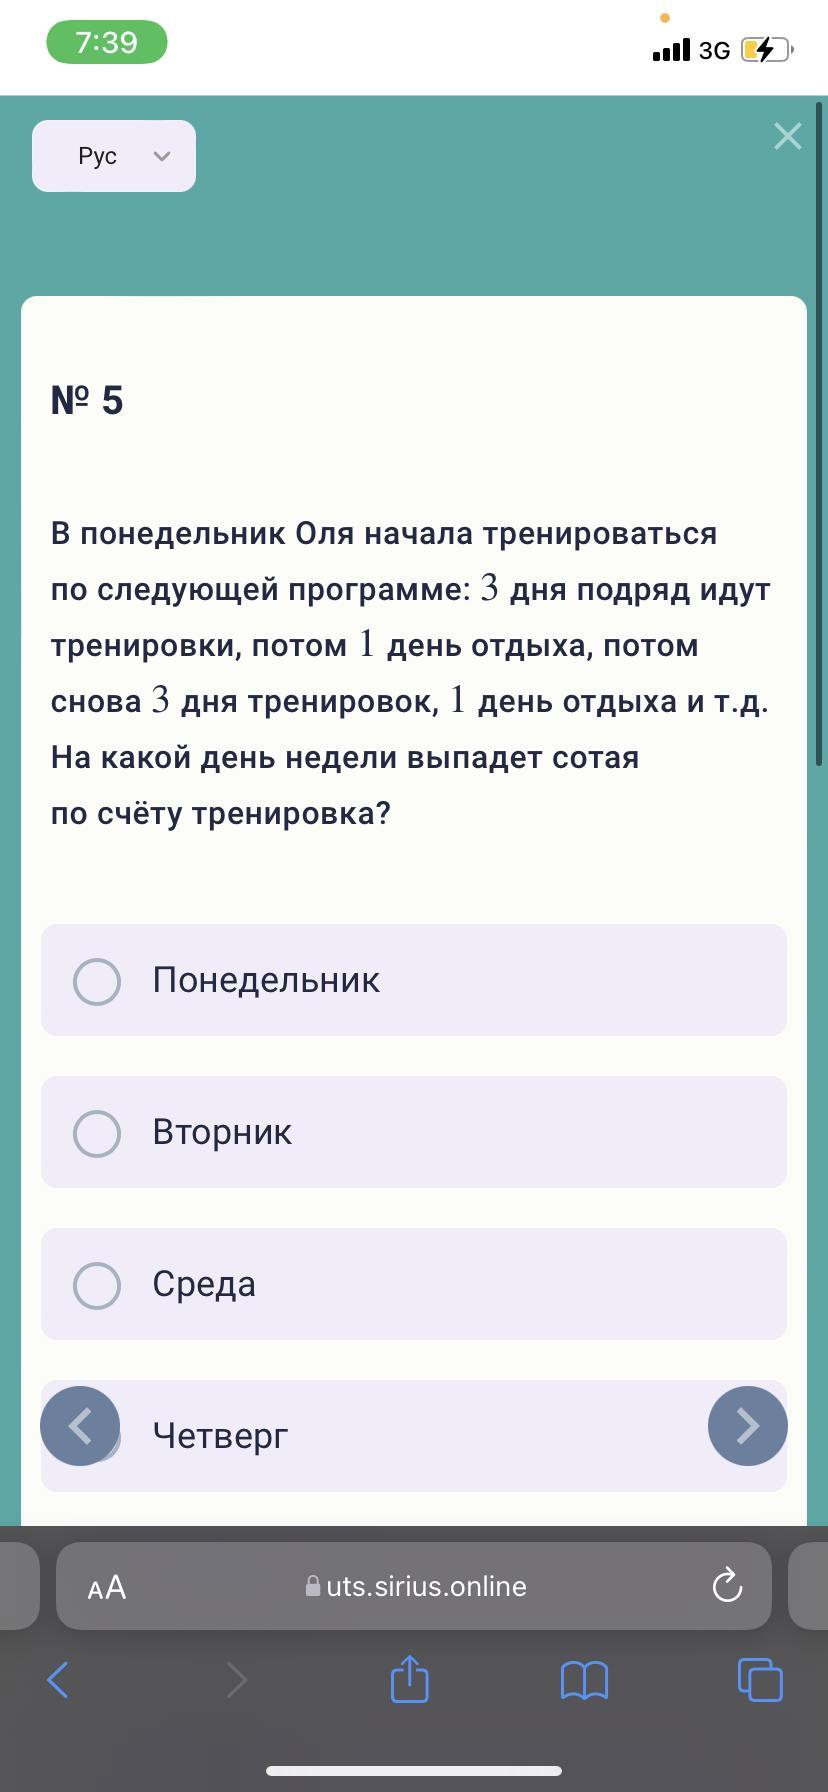Go to next question with right arrow
Image resolution: width=828 pixels, height=1792 pixels.
pyautogui.click(x=748, y=1426)
